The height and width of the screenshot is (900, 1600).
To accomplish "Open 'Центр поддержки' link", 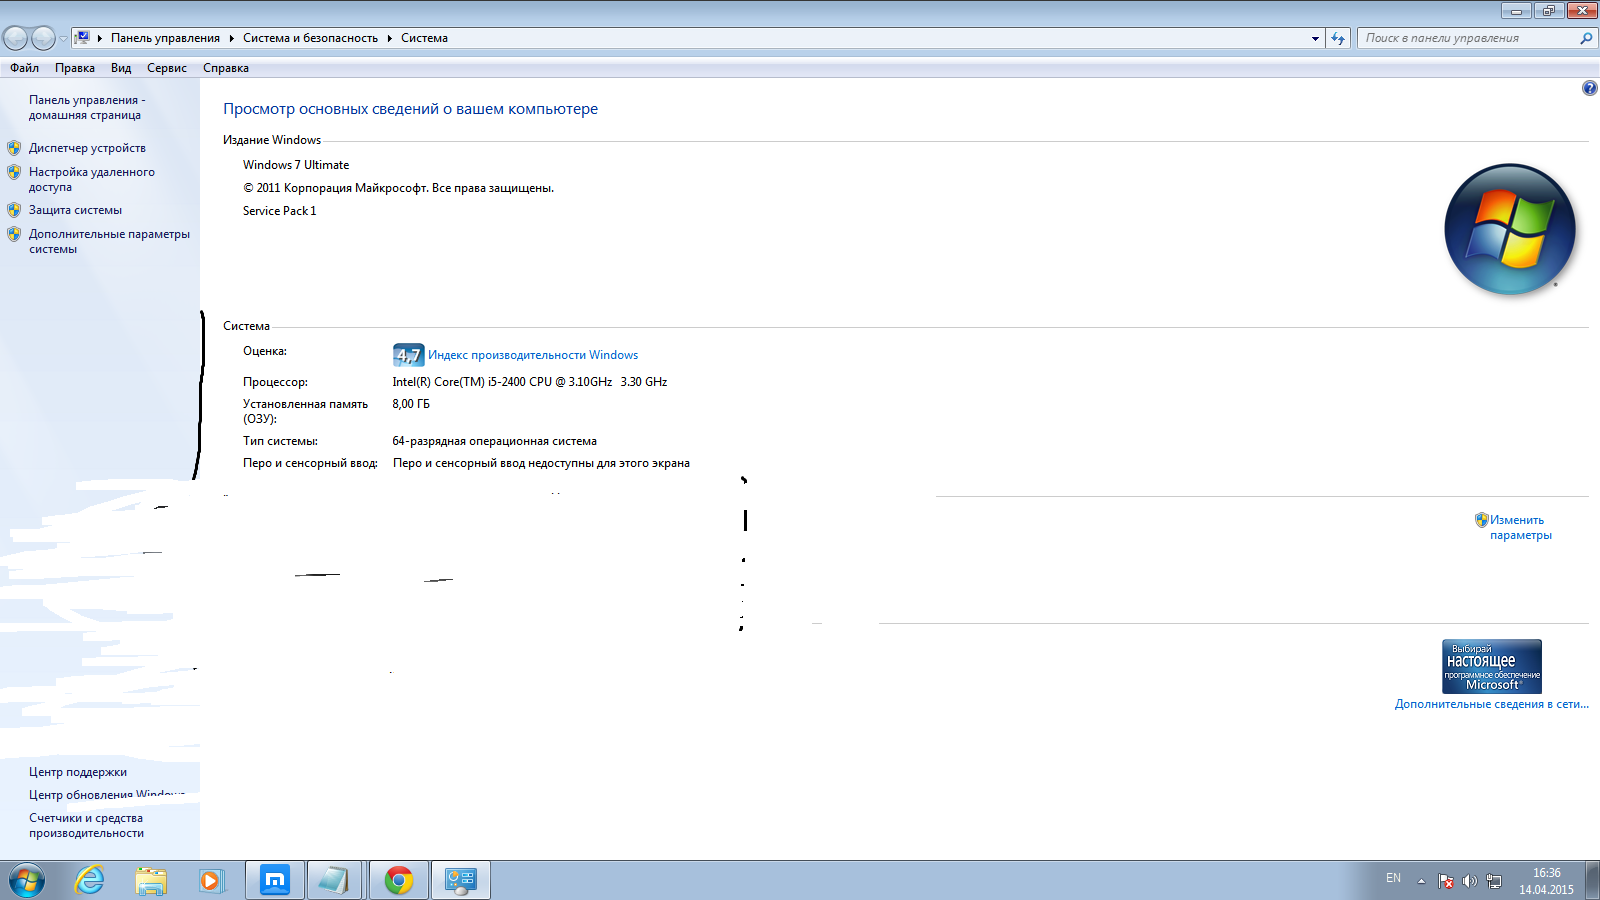I will (78, 772).
